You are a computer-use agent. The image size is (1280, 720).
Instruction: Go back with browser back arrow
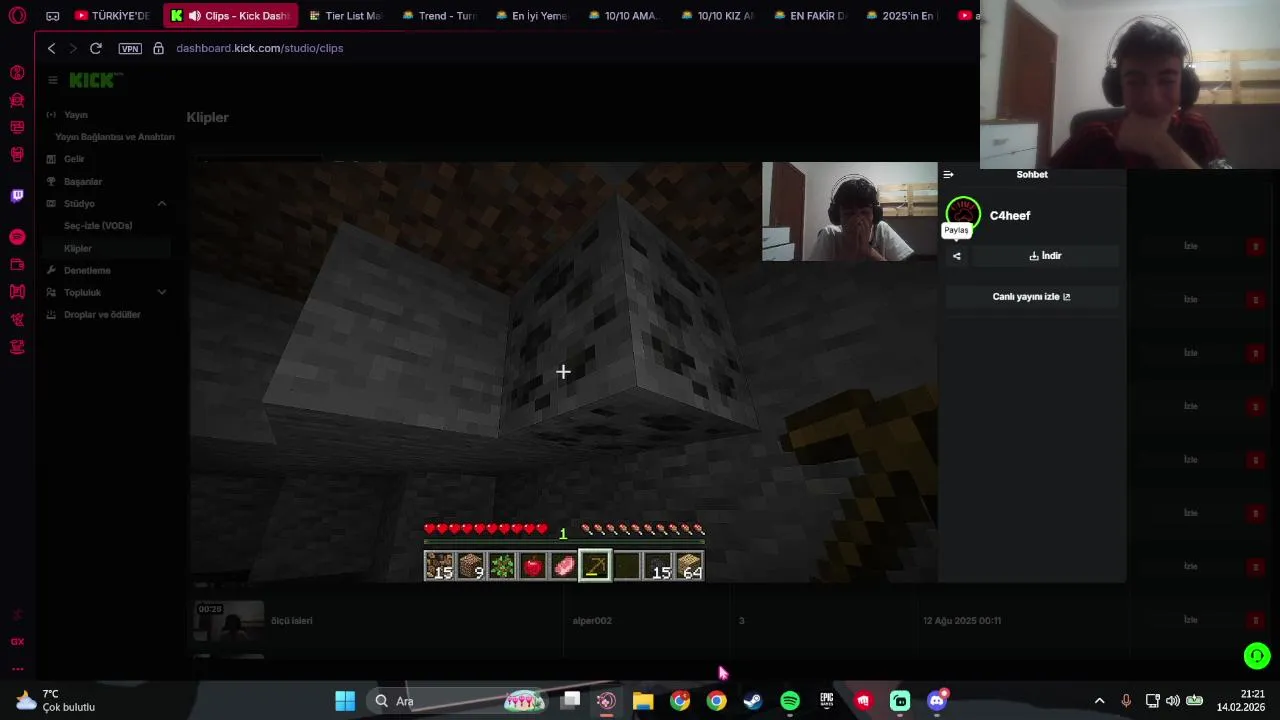51,48
